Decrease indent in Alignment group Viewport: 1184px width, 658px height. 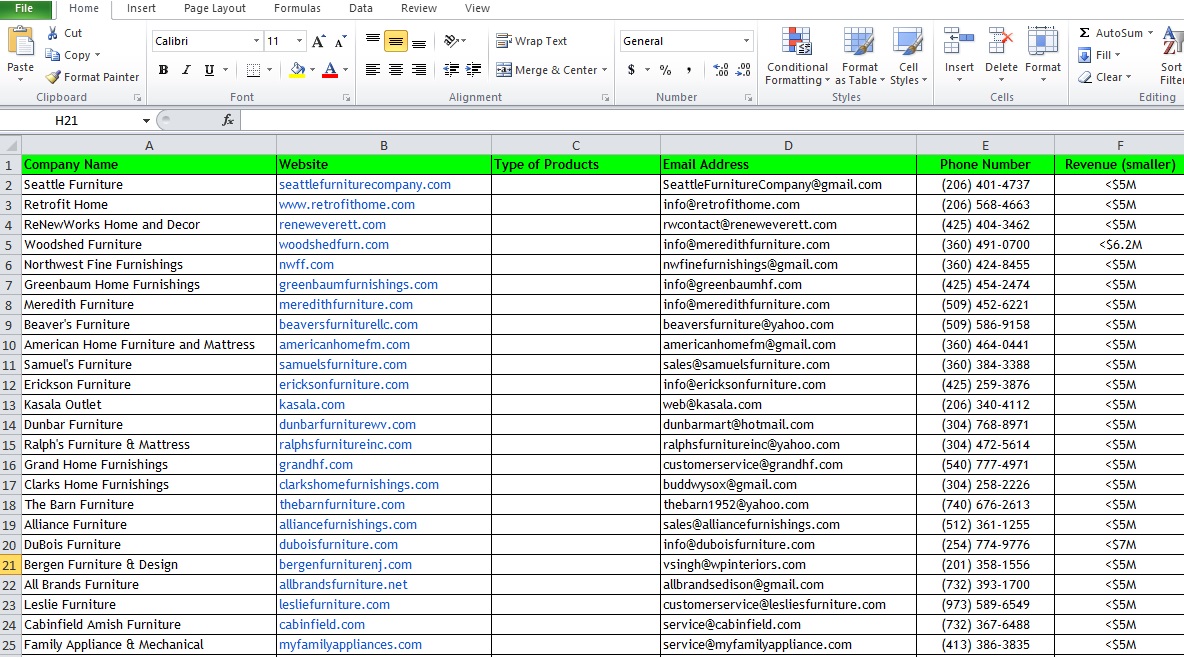pos(451,70)
